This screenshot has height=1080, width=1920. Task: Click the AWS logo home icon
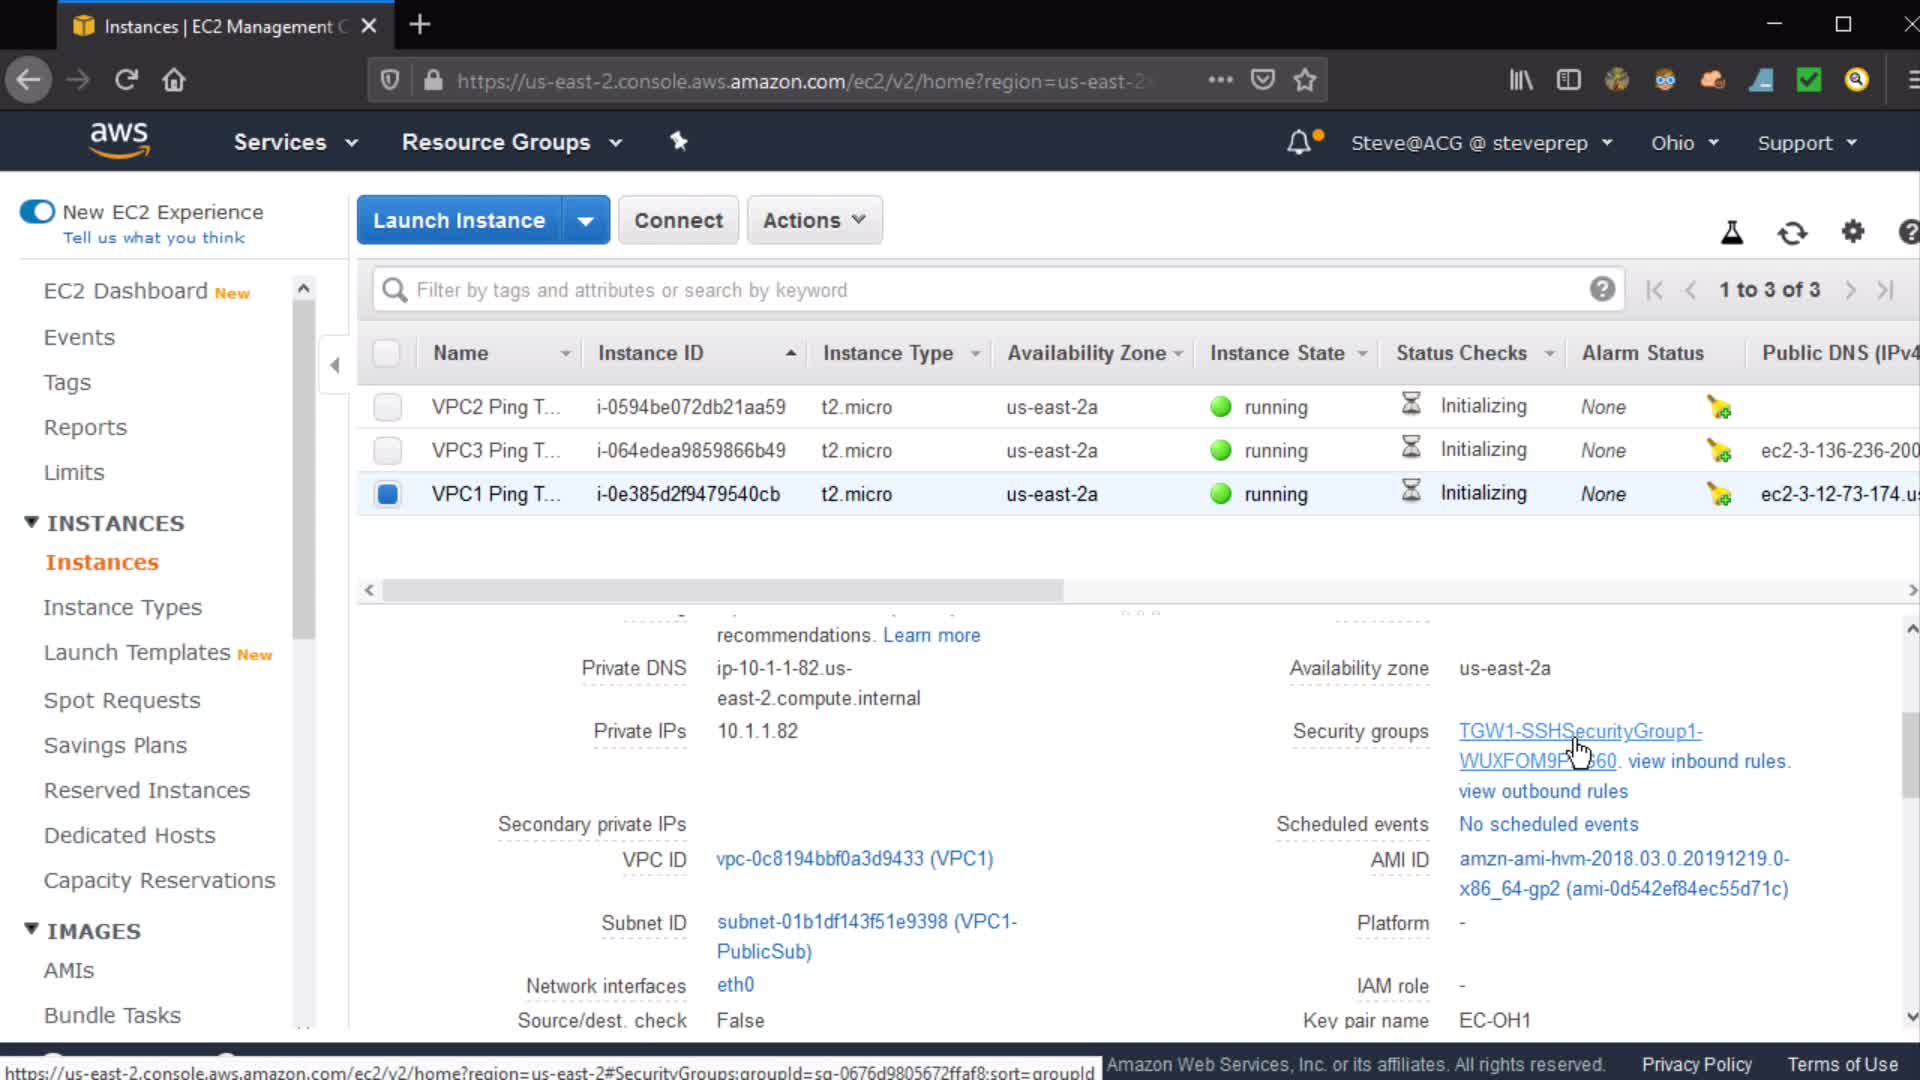click(x=119, y=139)
